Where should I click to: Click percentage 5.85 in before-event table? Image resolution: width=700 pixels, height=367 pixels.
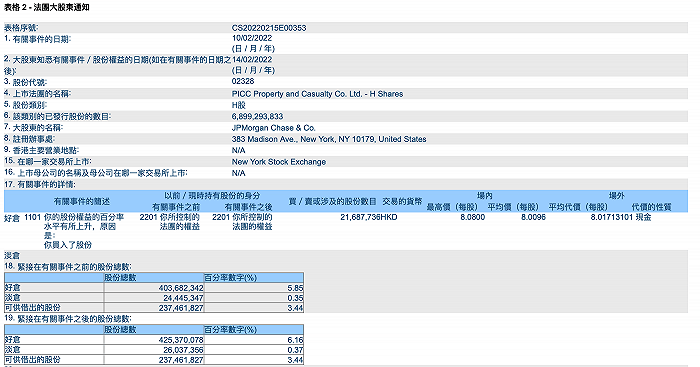[296, 288]
